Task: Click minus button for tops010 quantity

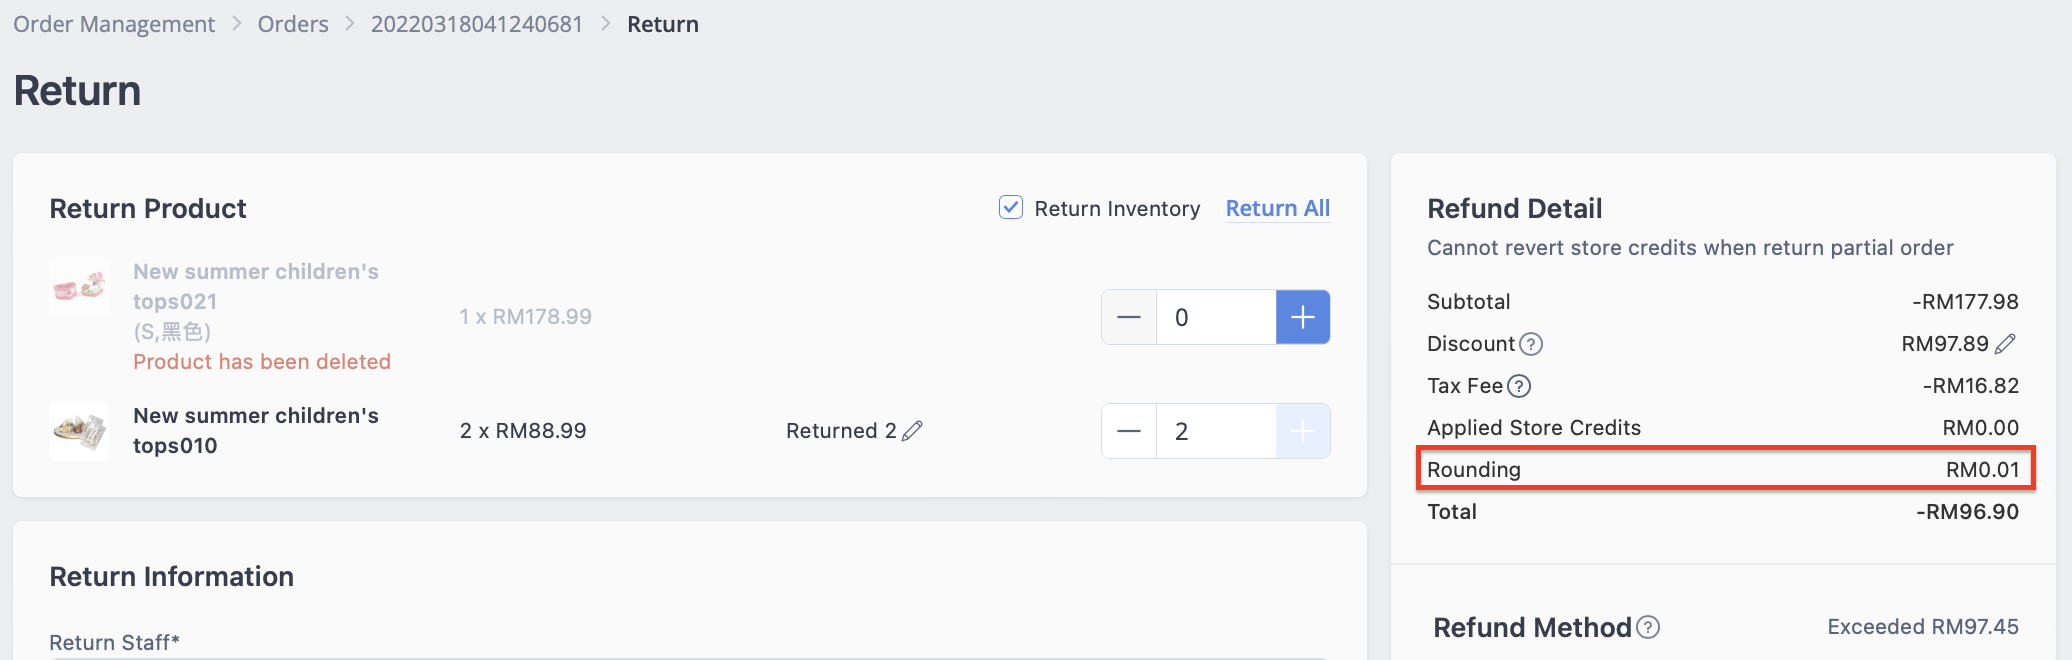Action: click(1129, 431)
